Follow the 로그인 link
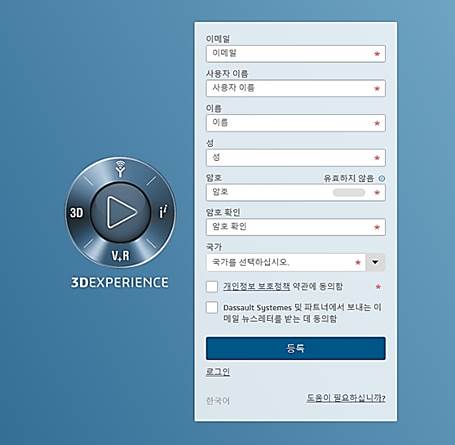This screenshot has height=445, width=455. coord(218,371)
